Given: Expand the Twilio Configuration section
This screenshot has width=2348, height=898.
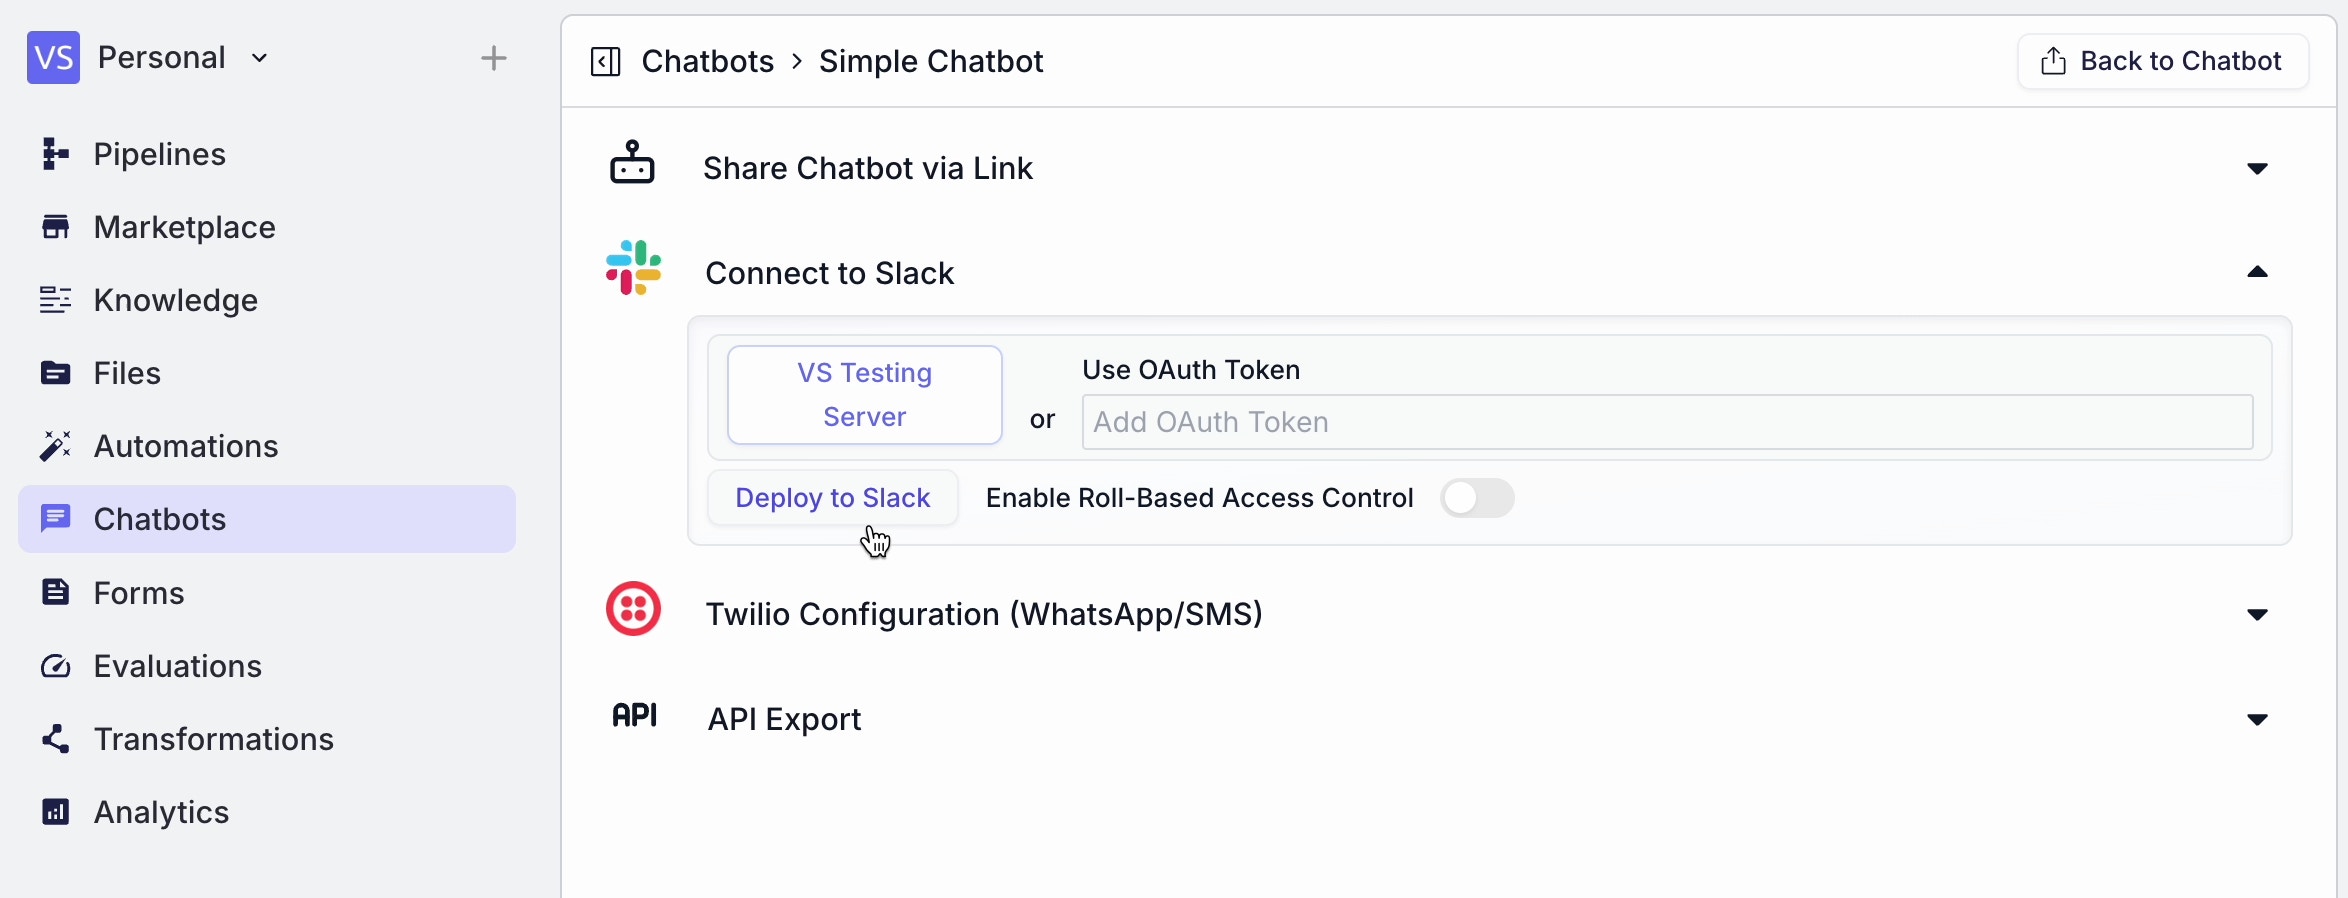Looking at the screenshot, I should (2257, 614).
